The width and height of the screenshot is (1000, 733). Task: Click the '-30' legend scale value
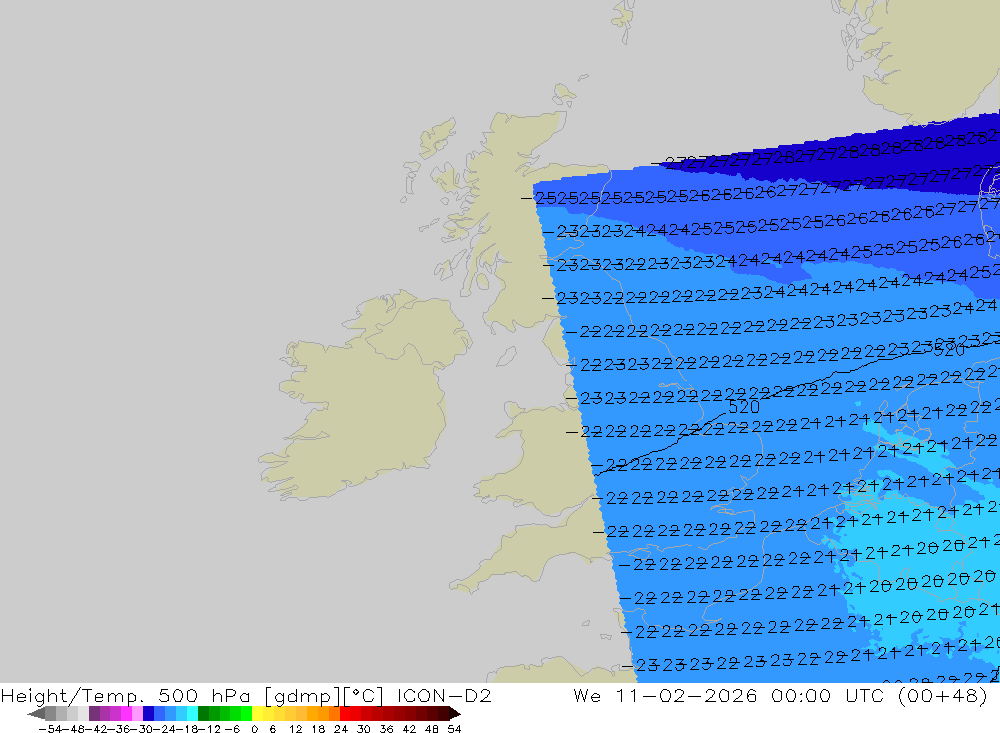coord(142,729)
